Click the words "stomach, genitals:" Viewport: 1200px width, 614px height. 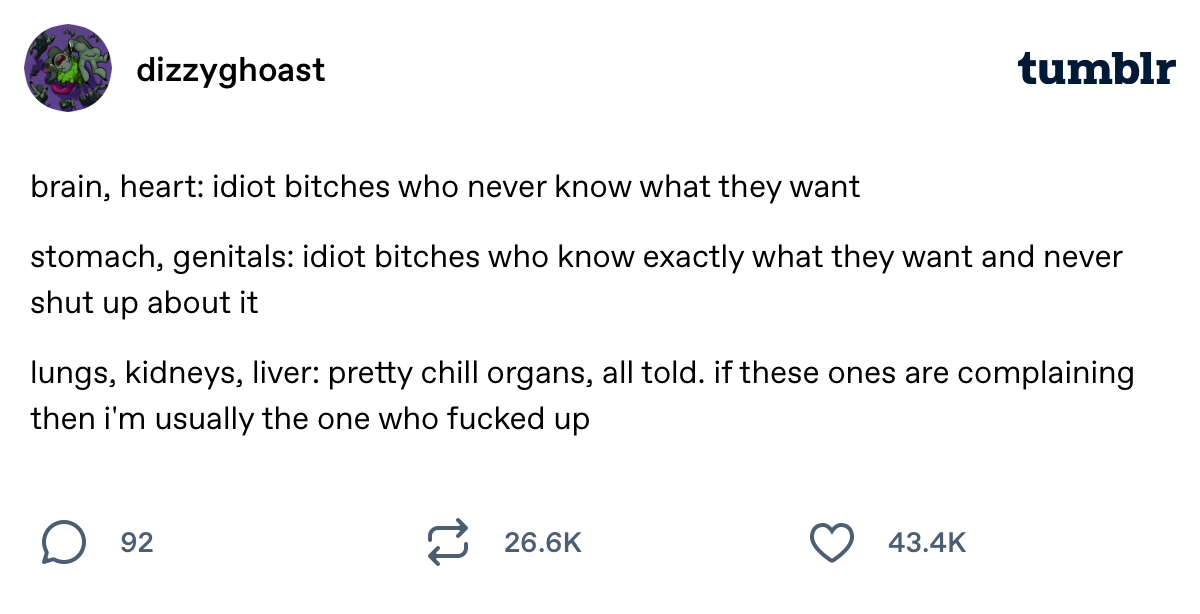pos(161,258)
